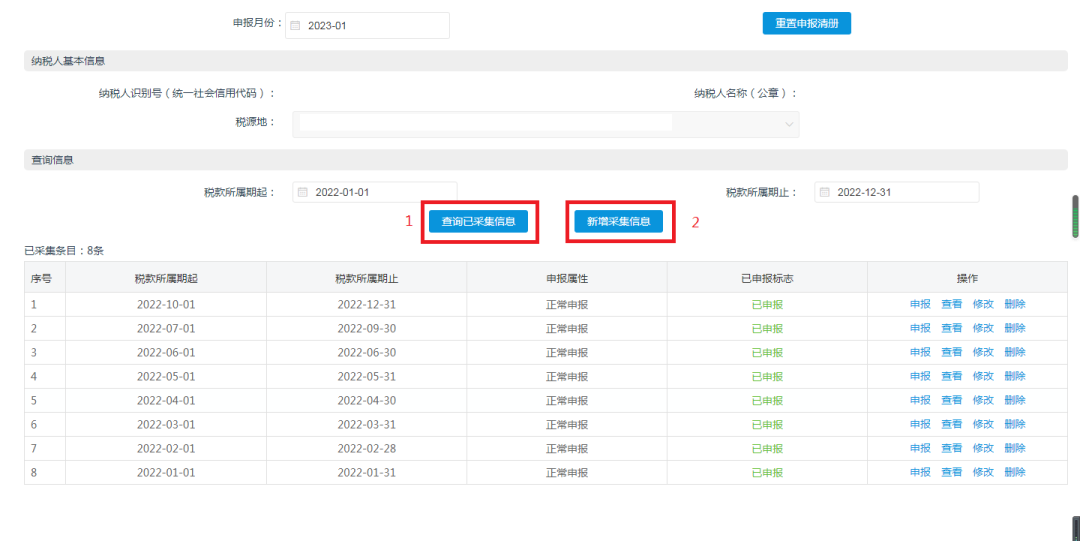This screenshot has width=1080, height=541.
Task: Click 修改 link in row 5
Action: [x=983, y=400]
